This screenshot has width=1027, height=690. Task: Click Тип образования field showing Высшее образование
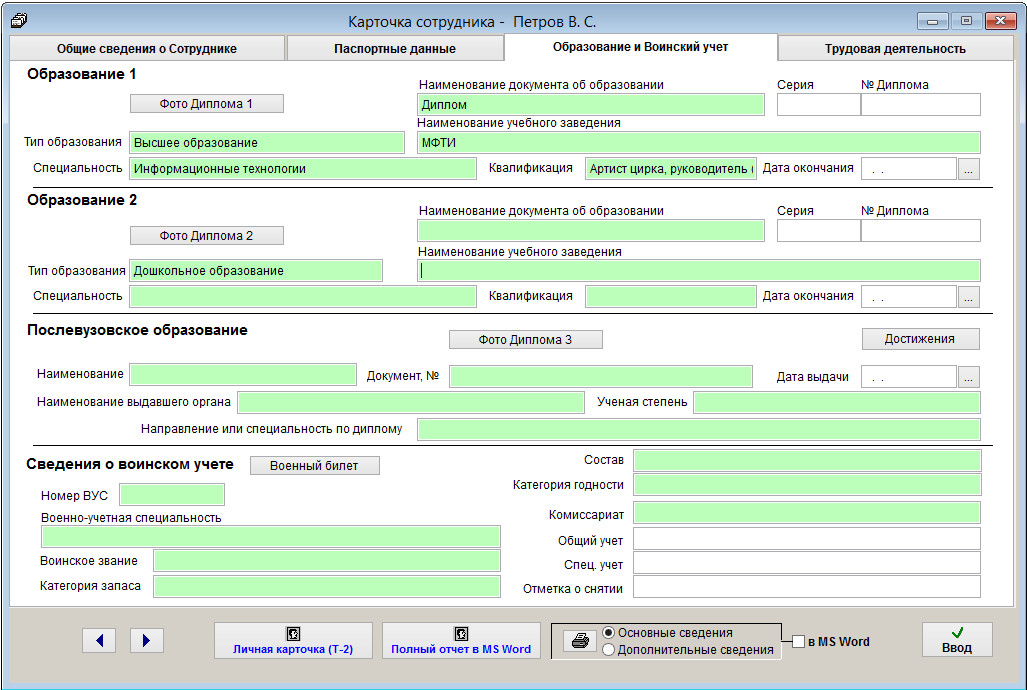point(267,143)
